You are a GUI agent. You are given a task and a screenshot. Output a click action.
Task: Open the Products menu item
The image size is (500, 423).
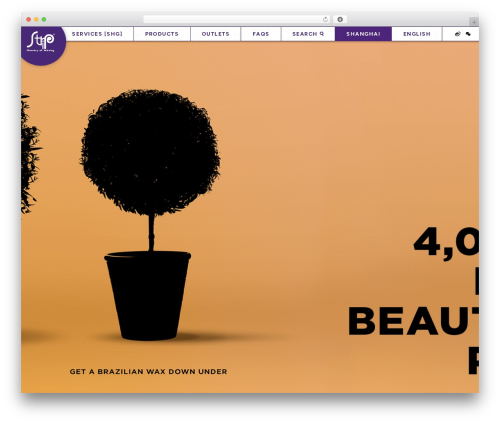[x=162, y=34]
